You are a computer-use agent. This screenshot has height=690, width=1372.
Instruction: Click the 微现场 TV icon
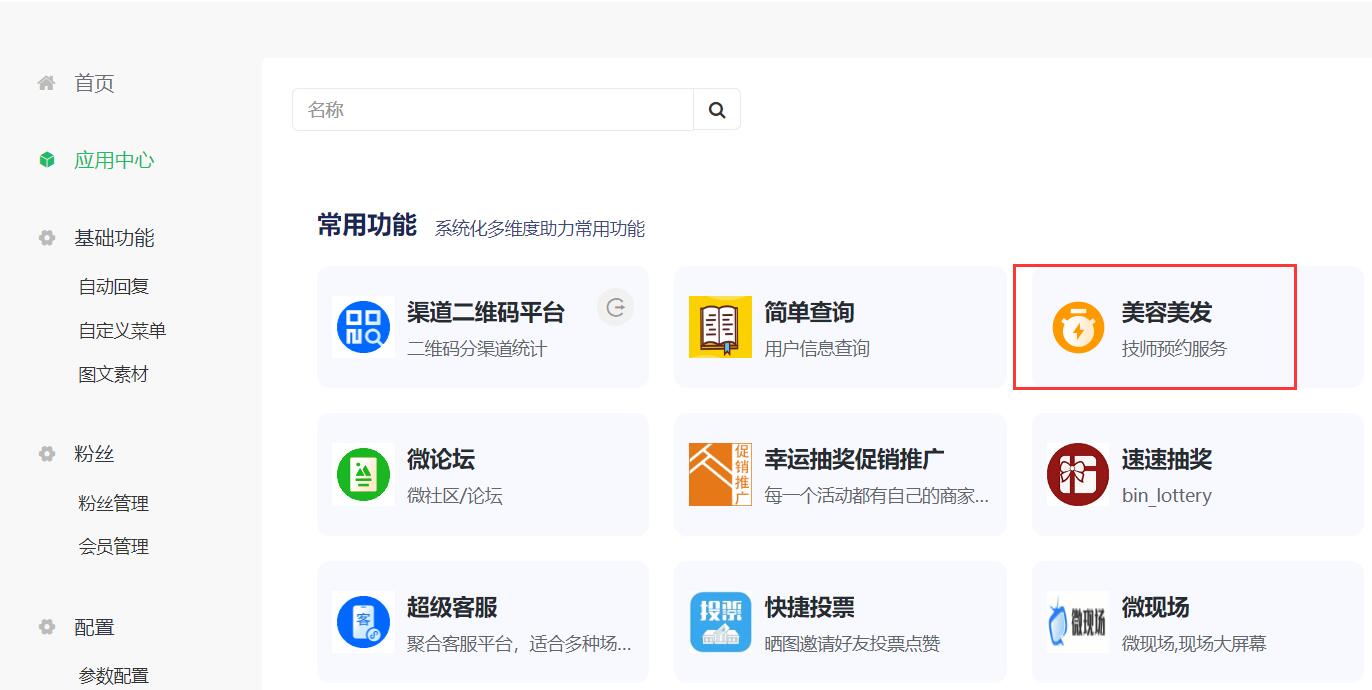[1078, 622]
